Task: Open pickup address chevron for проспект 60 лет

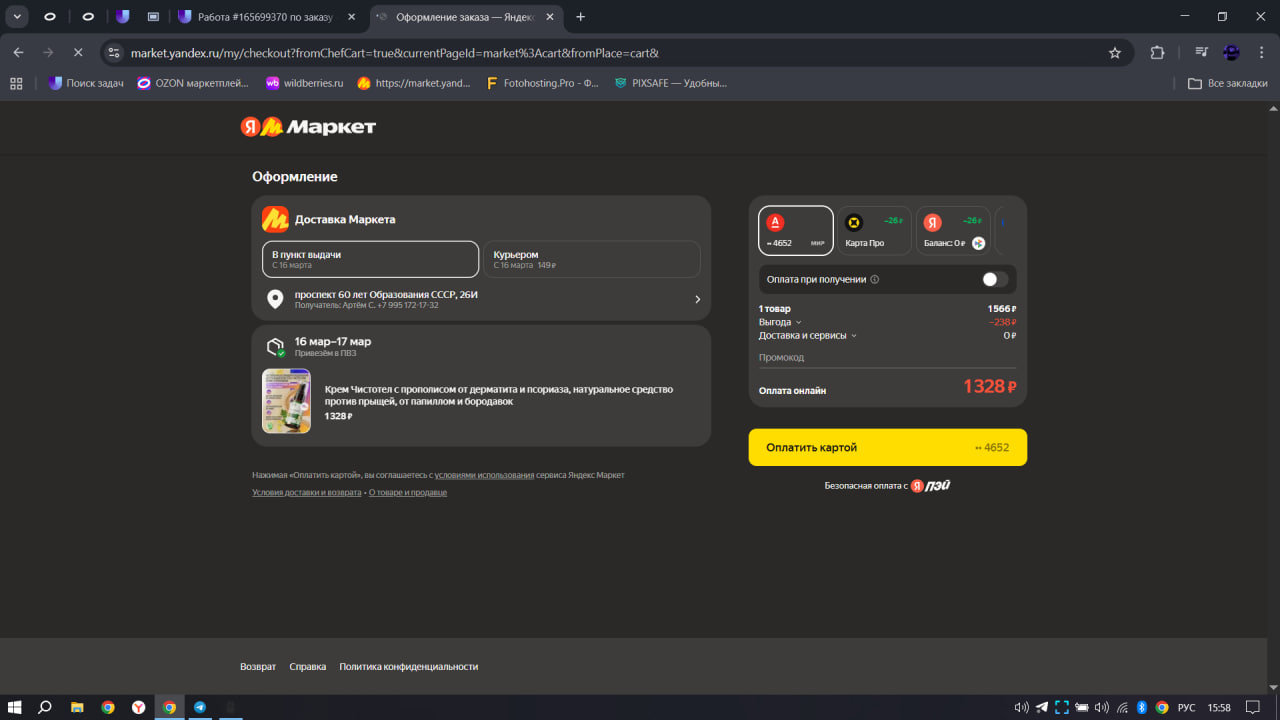Action: coord(697,299)
